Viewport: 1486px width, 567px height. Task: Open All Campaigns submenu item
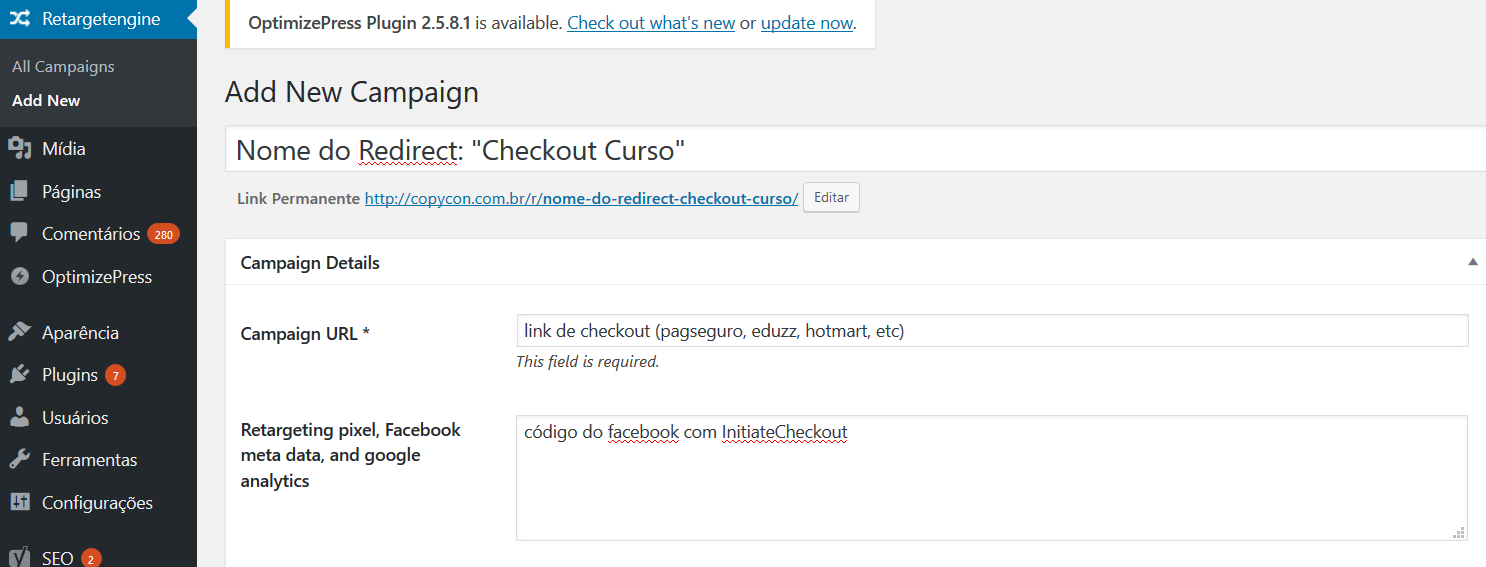63,67
